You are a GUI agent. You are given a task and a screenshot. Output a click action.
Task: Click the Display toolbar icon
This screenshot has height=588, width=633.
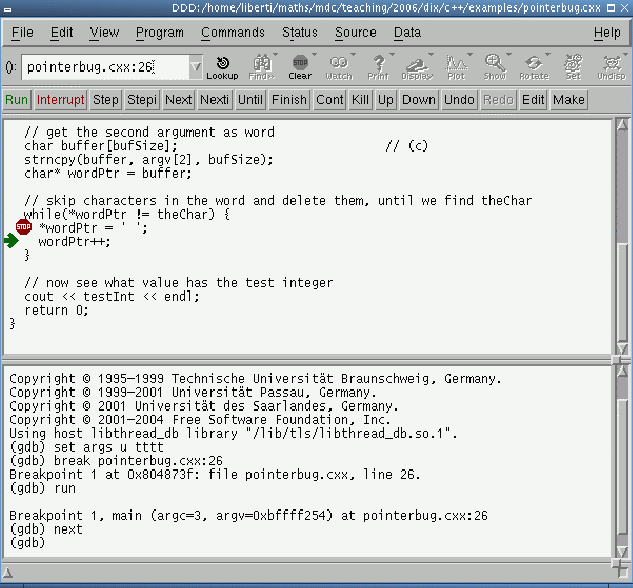417,67
